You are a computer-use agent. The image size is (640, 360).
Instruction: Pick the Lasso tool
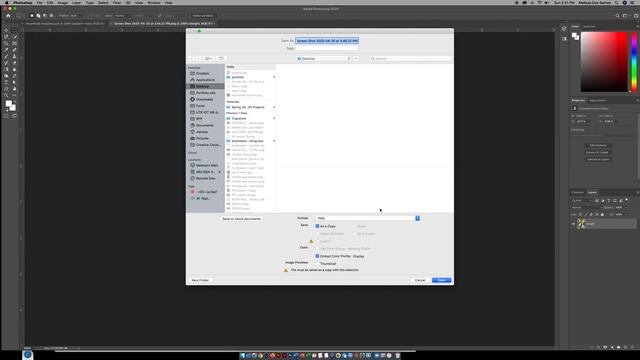tap(6, 37)
